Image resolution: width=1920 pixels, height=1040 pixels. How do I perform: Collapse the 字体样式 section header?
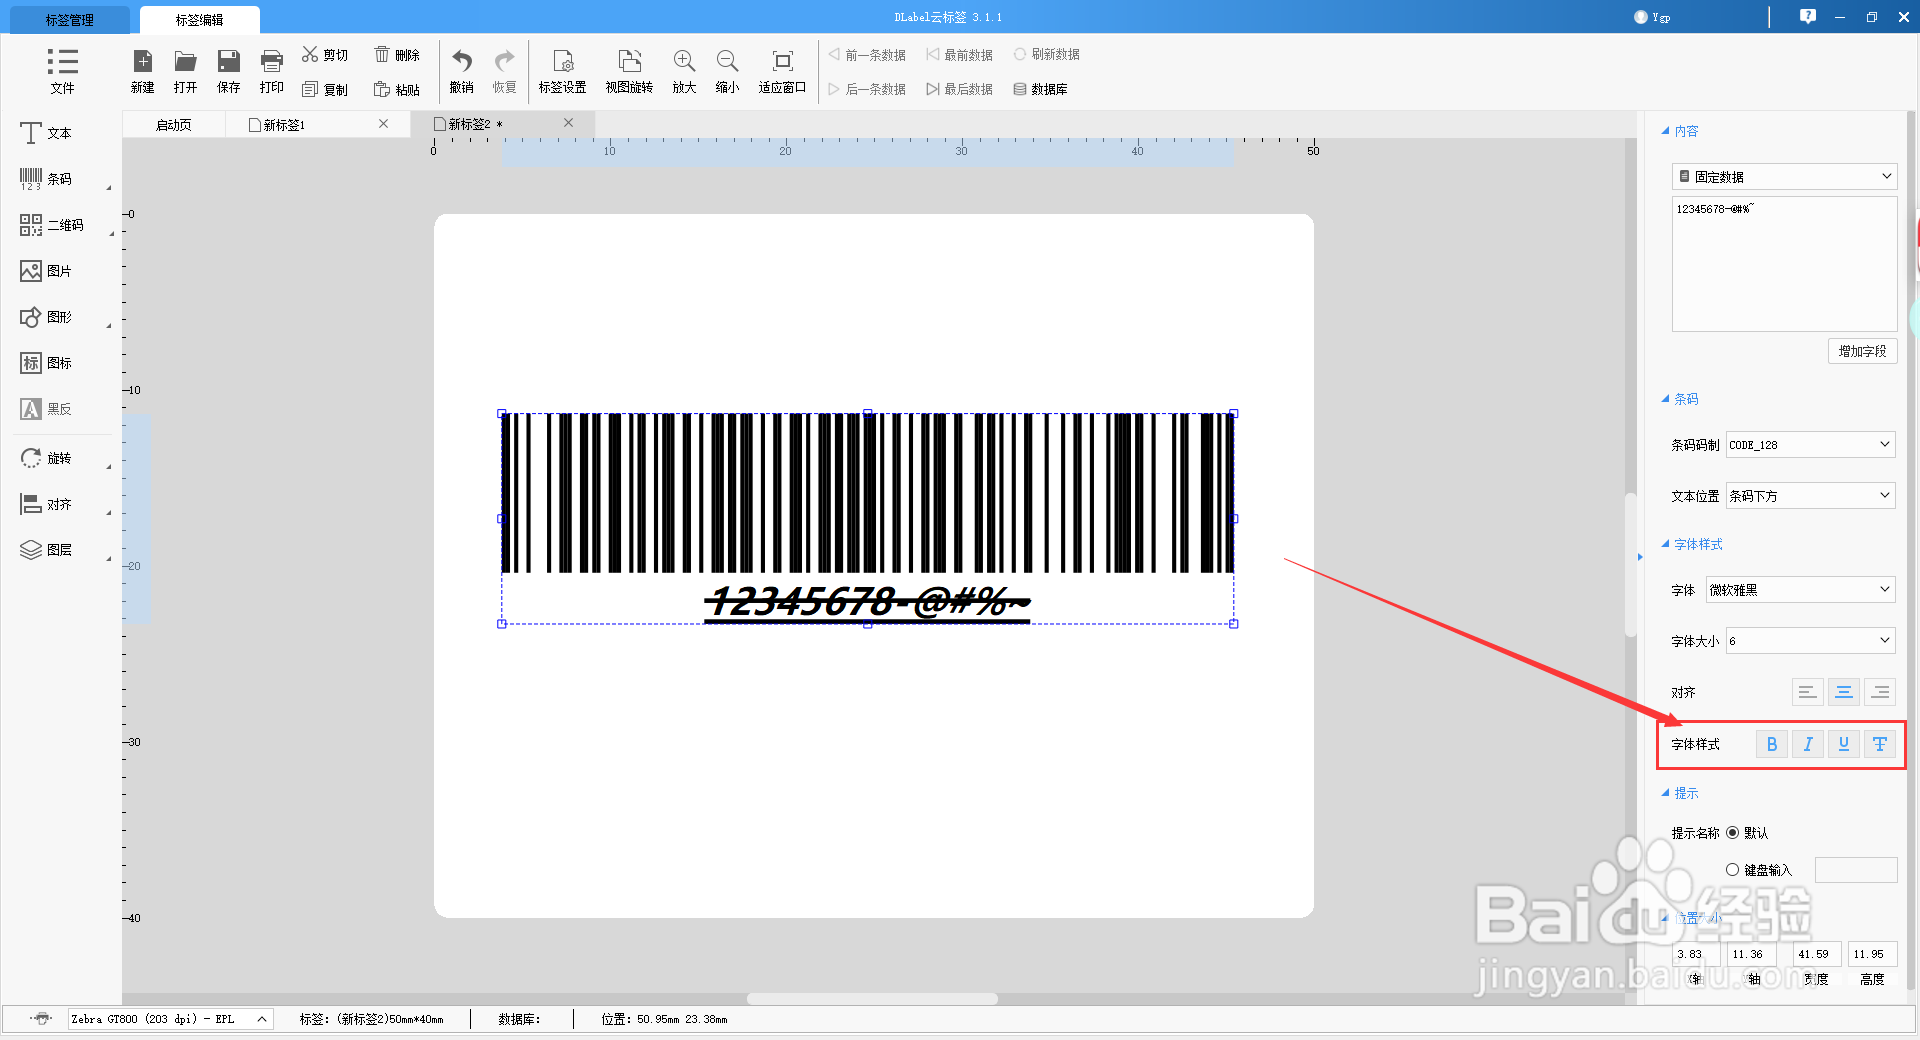(1692, 544)
